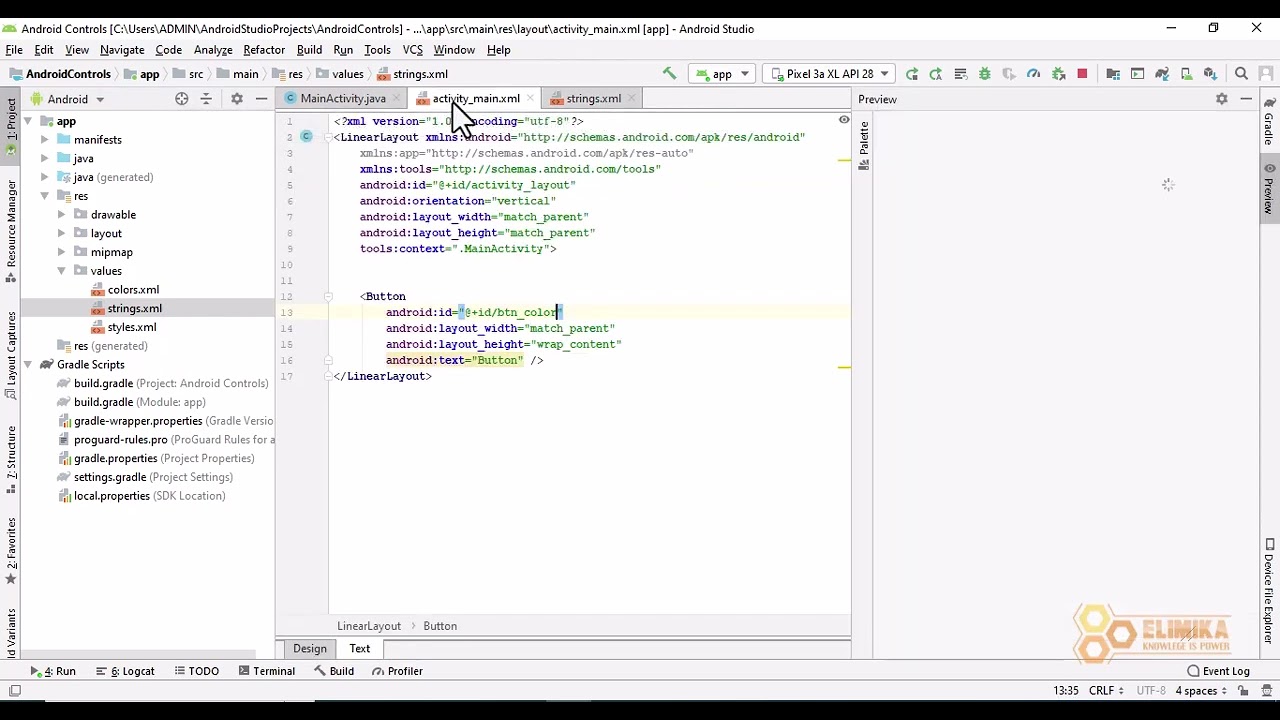Hide the Project panel with minimize icon
This screenshot has width=1280, height=720.
pyautogui.click(x=261, y=99)
